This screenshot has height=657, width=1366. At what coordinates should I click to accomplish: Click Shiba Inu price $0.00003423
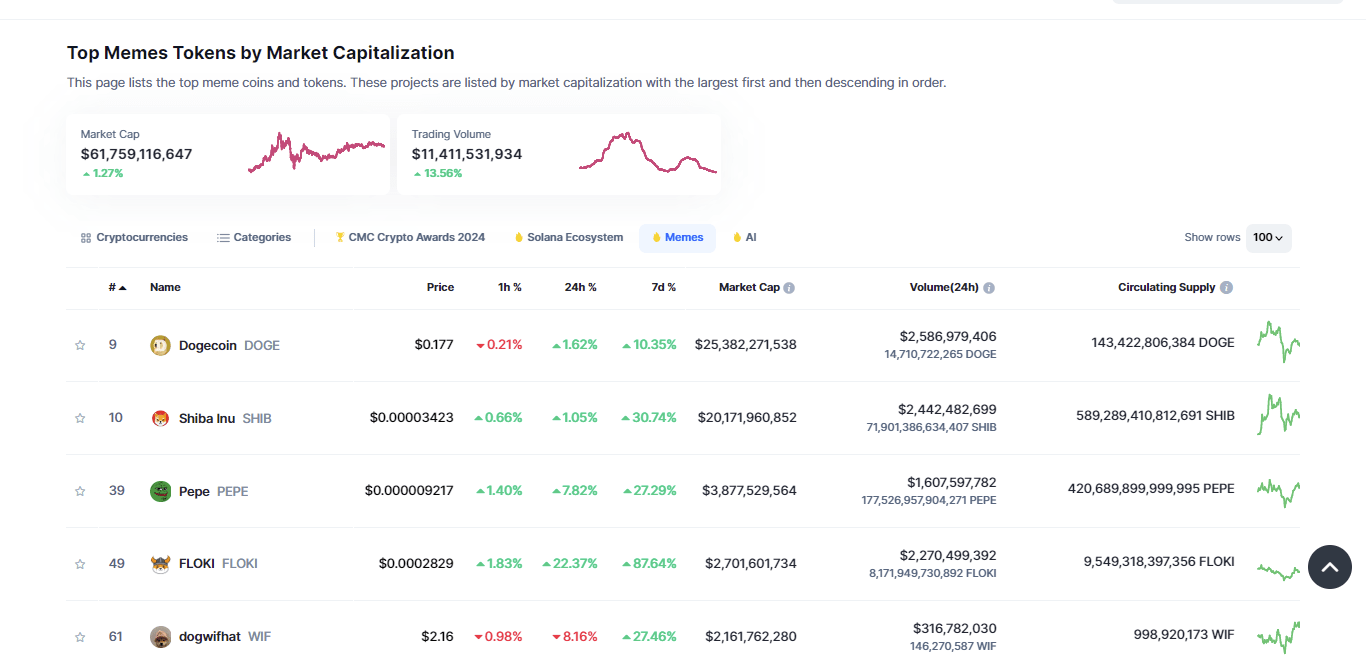point(412,418)
